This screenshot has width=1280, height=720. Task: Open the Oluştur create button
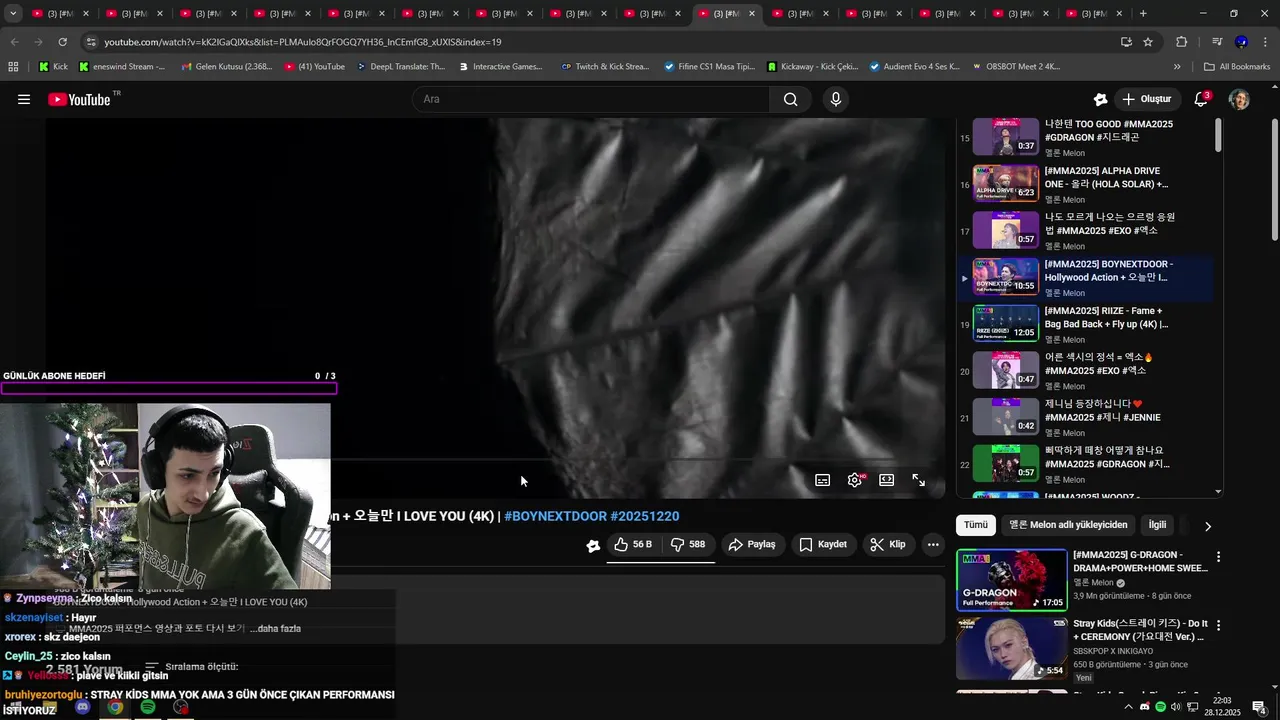click(1147, 99)
